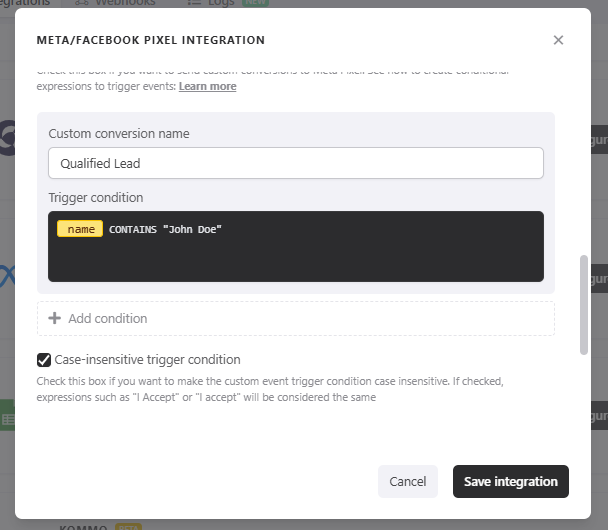Image resolution: width=608 pixels, height=530 pixels.
Task: Click the CONTAINS "John Doe" expression text
Action: (x=165, y=229)
